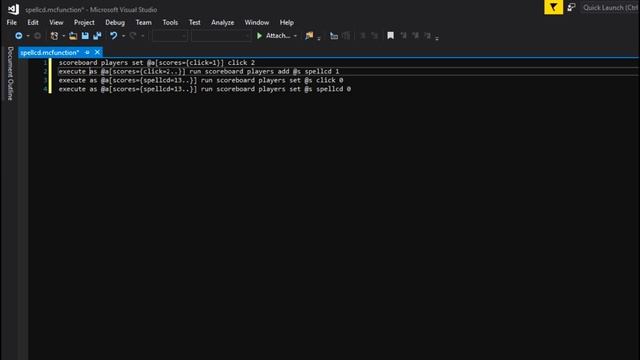Open toolbar overflow options after bookmark icons
This screenshot has height=360, width=640.
click(x=437, y=37)
